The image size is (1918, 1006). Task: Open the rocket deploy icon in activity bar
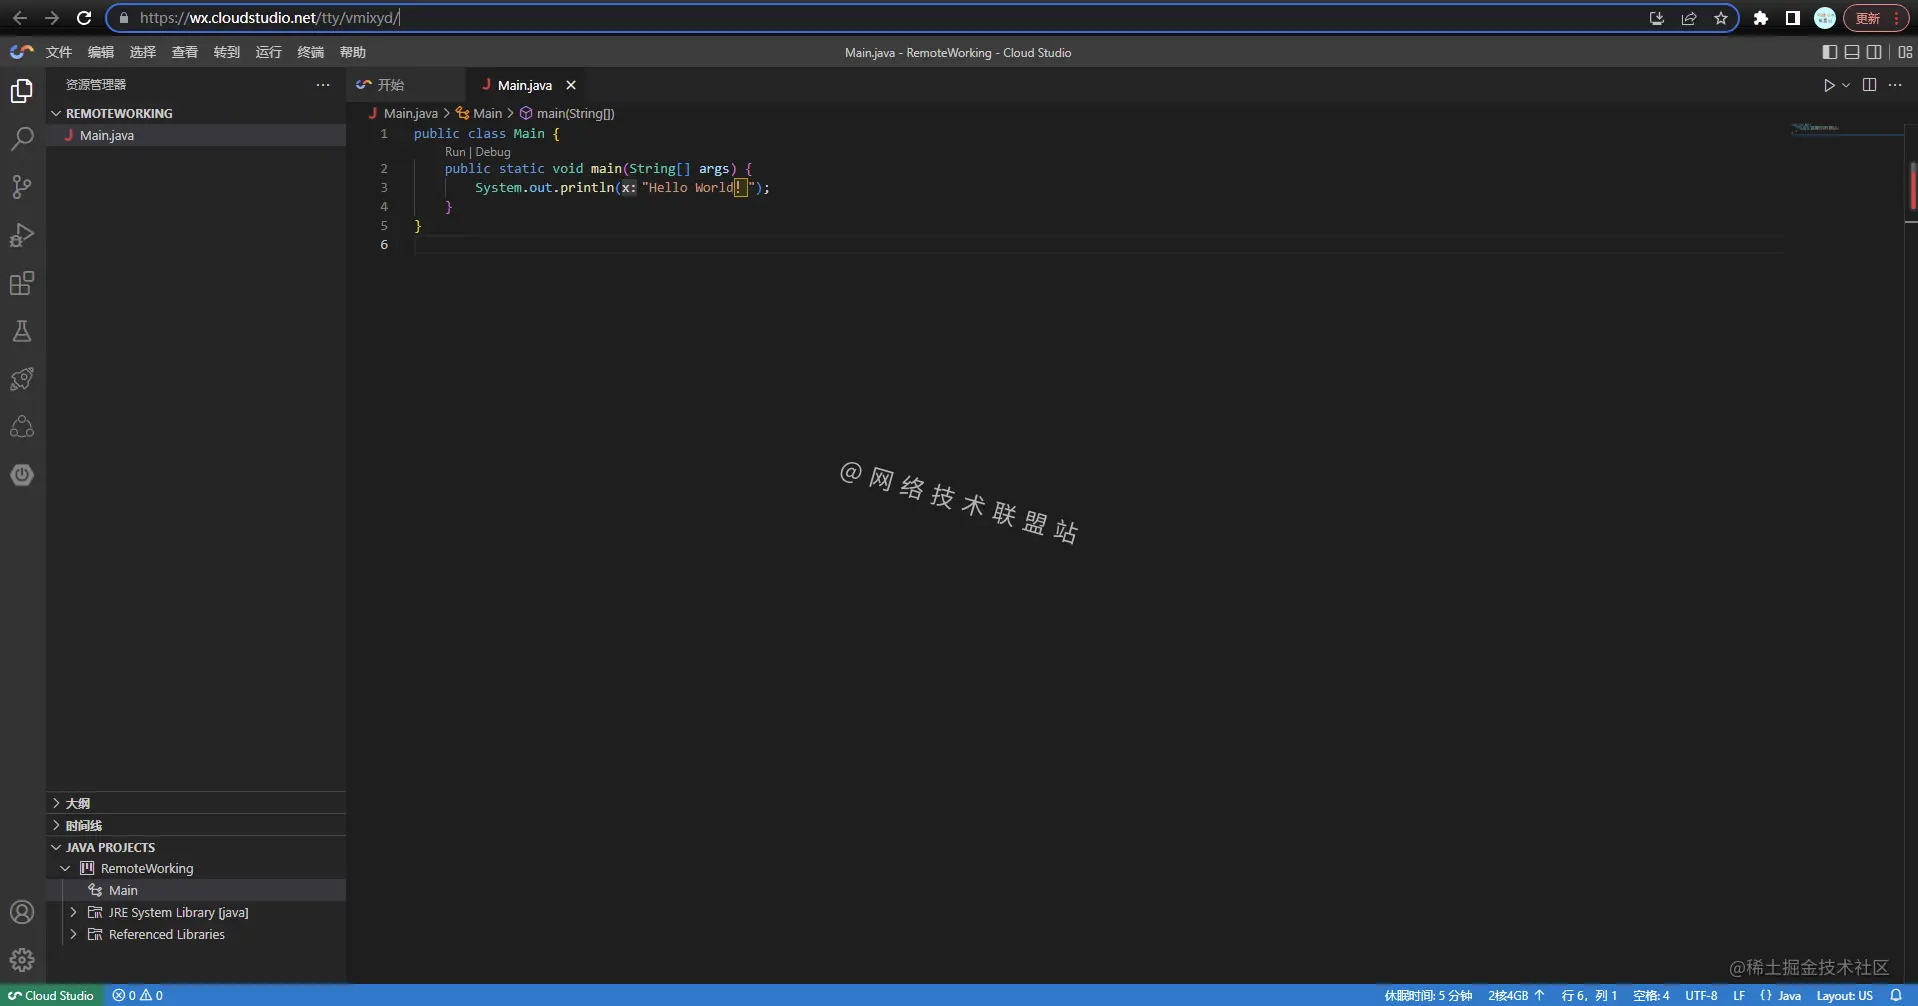22,379
